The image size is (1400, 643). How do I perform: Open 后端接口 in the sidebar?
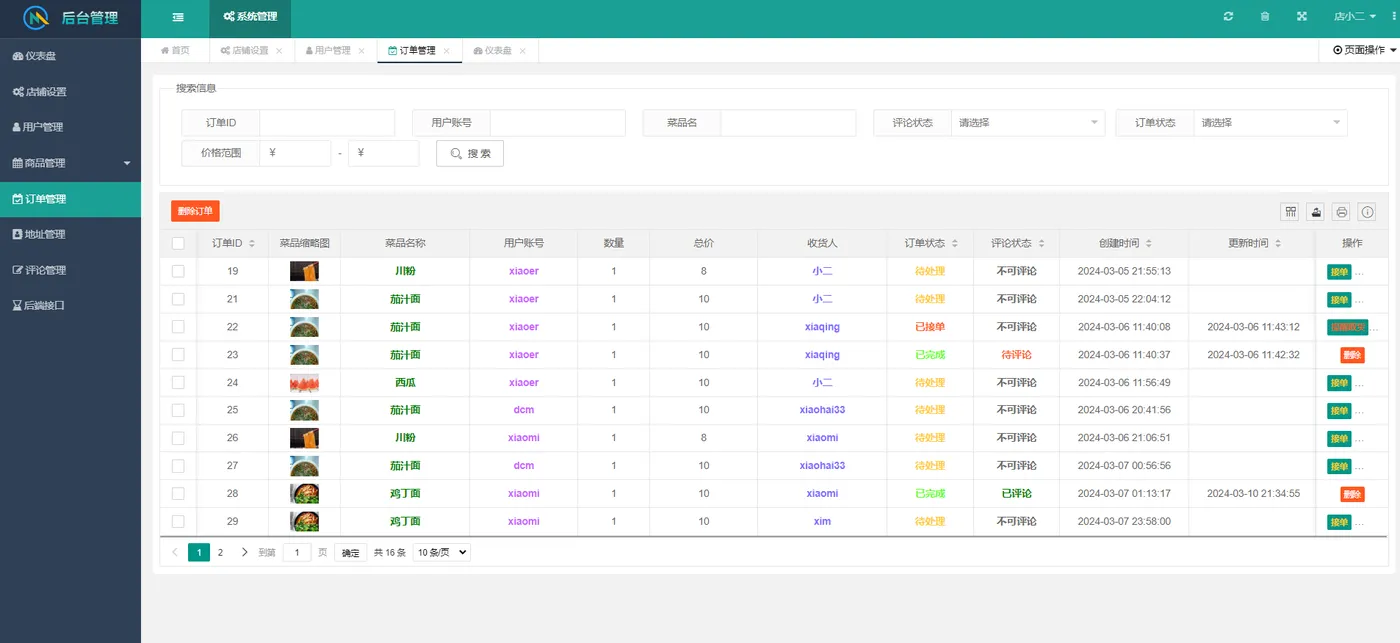70,306
